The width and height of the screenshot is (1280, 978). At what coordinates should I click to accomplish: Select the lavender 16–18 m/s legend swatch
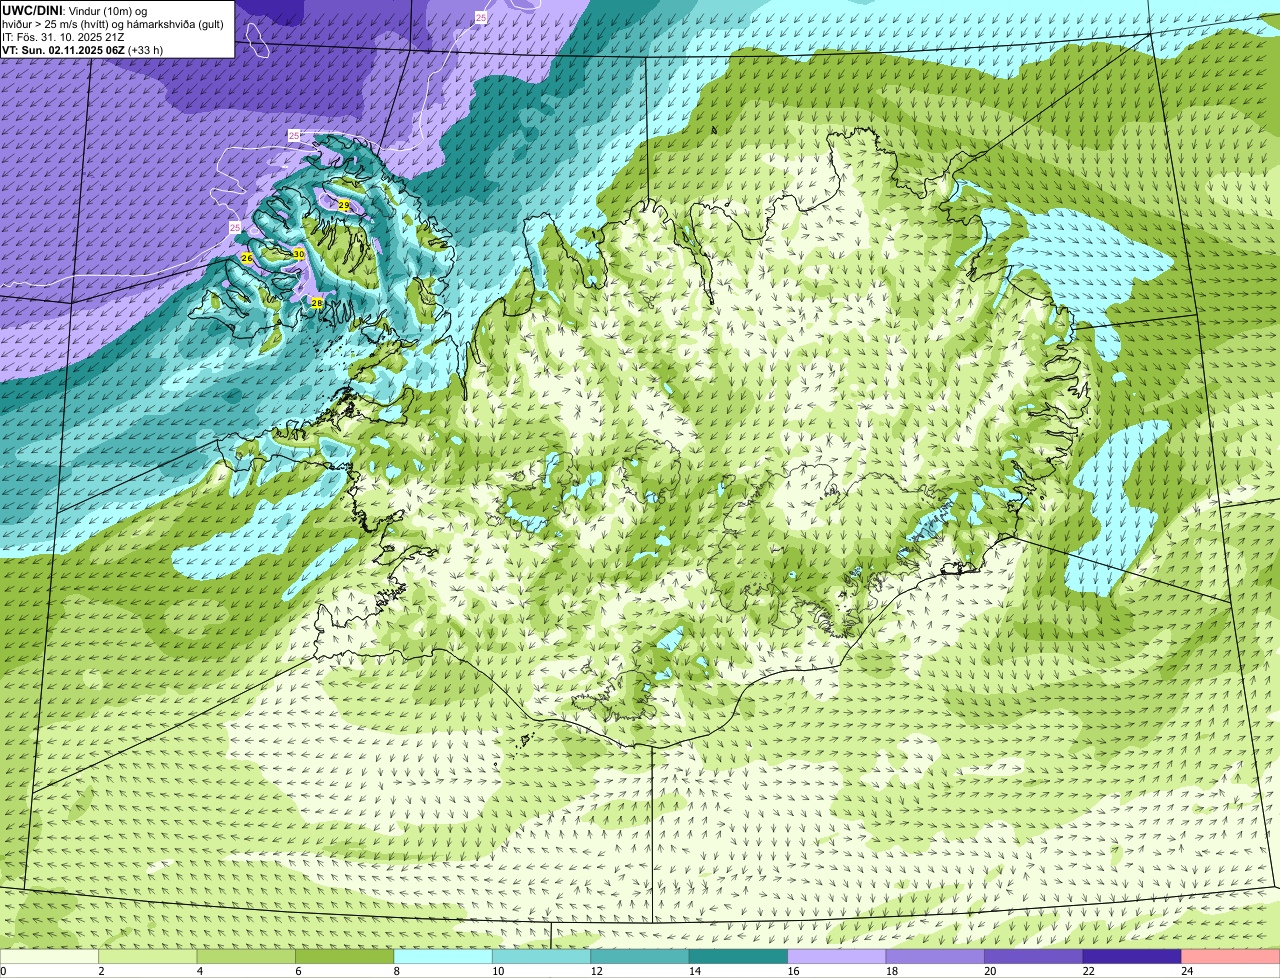837,956
